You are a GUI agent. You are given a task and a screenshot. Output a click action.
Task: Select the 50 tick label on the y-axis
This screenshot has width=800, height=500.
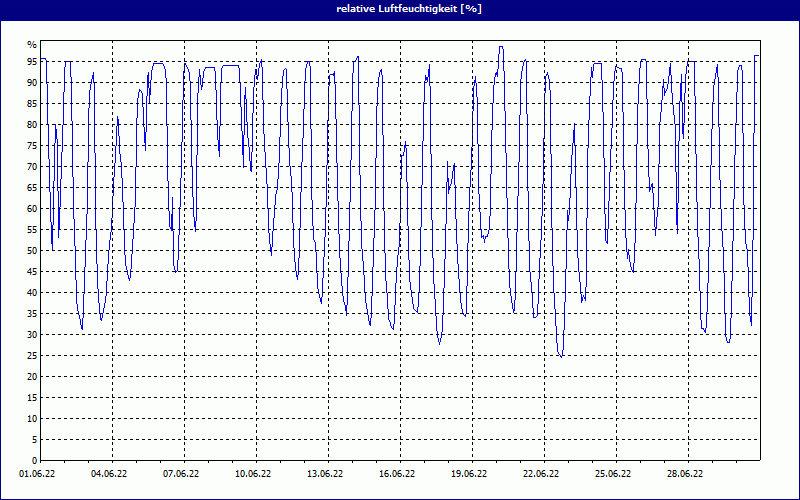tap(31, 251)
